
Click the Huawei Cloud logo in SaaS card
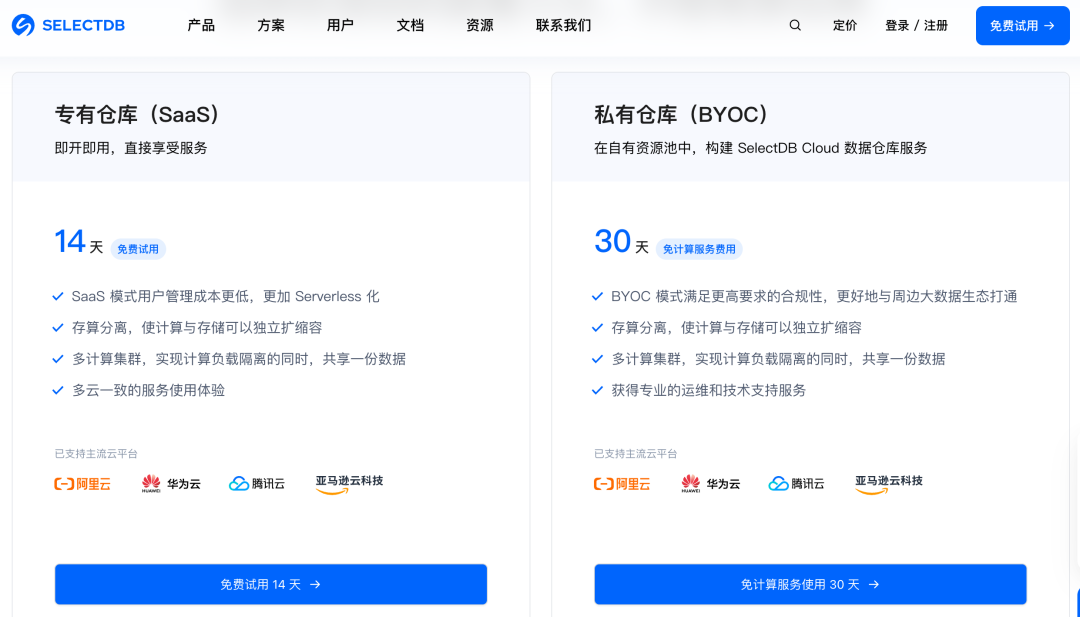click(171, 483)
